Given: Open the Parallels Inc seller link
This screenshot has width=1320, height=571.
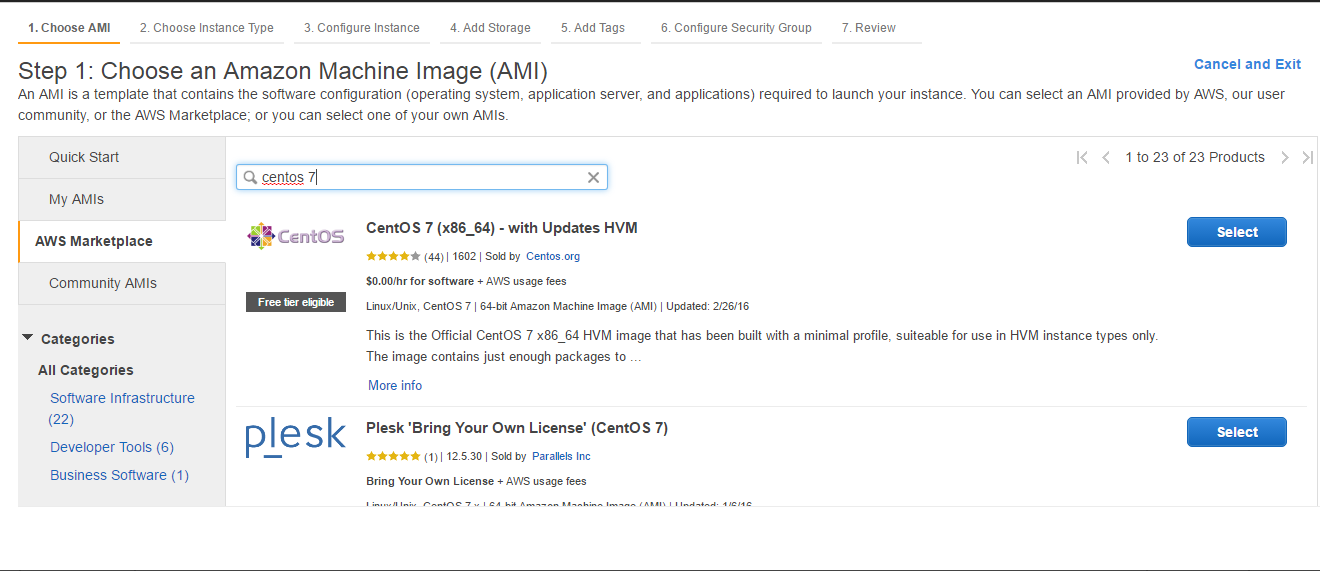Looking at the screenshot, I should pyautogui.click(x=561, y=456).
